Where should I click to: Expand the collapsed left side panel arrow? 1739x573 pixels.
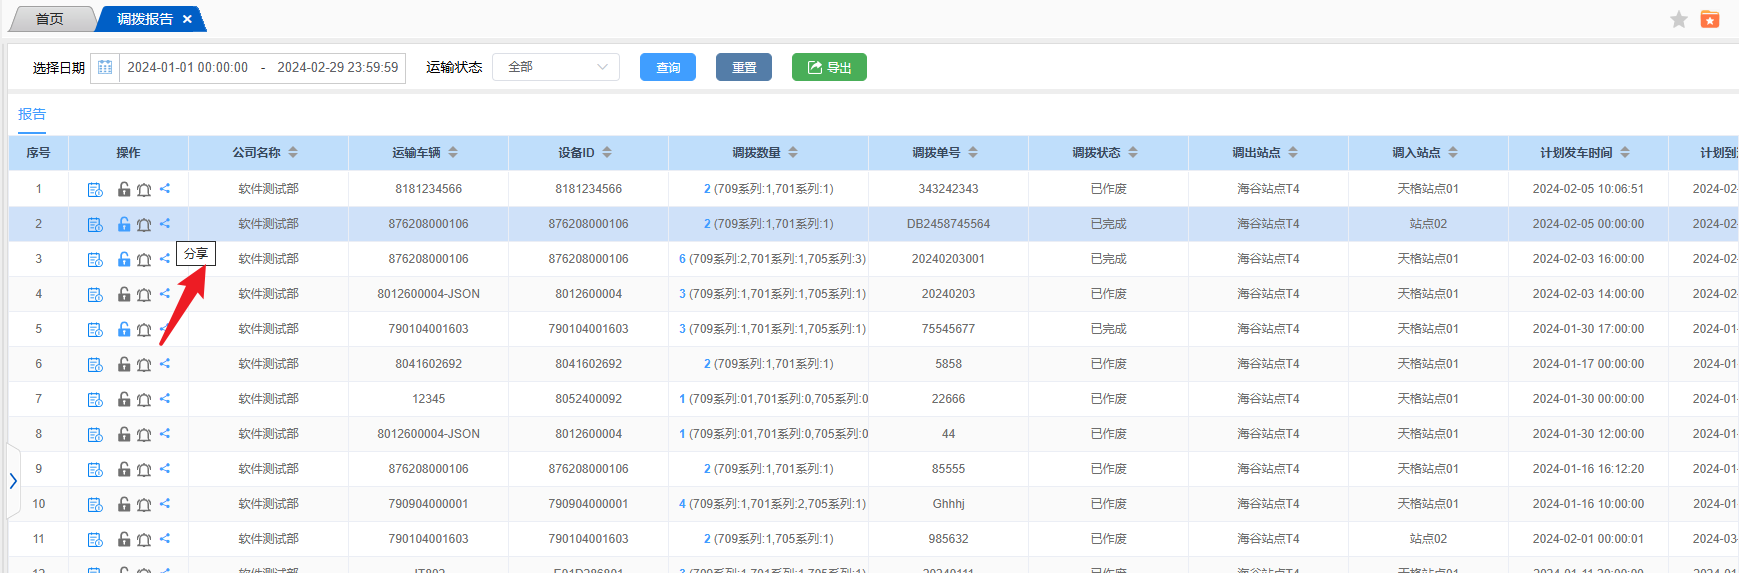13,481
